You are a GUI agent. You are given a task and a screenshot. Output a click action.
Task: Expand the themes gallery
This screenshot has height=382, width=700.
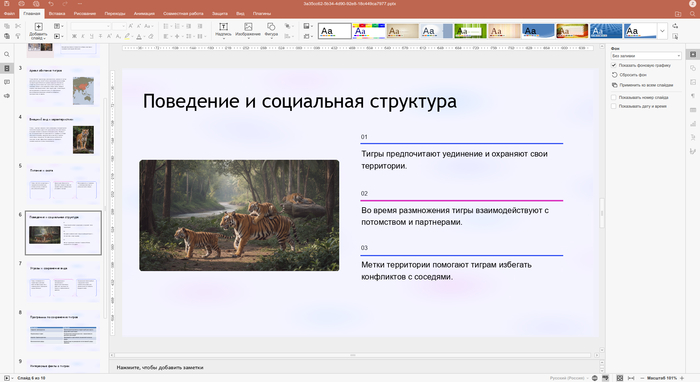click(662, 31)
